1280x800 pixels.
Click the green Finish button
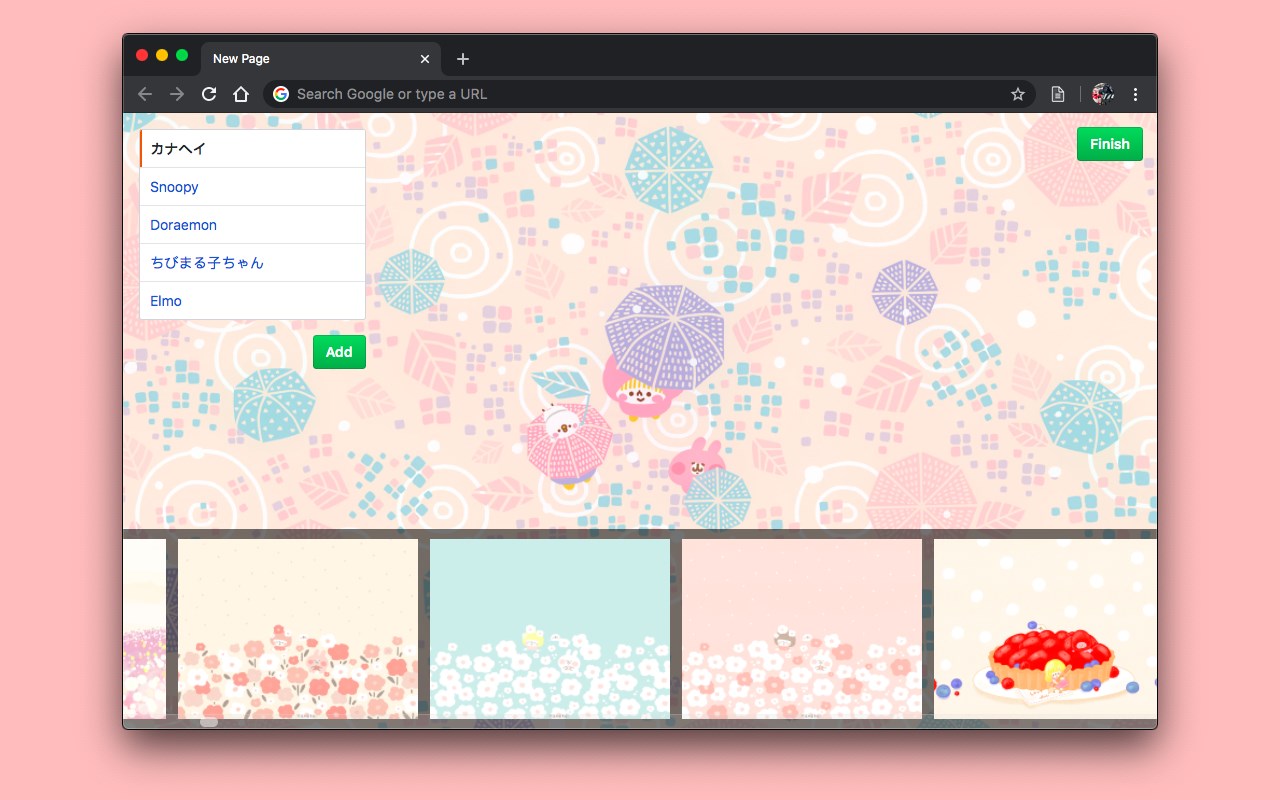point(1110,144)
